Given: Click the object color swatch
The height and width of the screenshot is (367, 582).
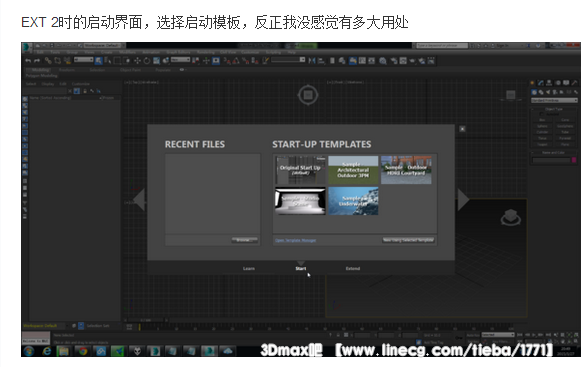Looking at the screenshot, I should click(574, 160).
